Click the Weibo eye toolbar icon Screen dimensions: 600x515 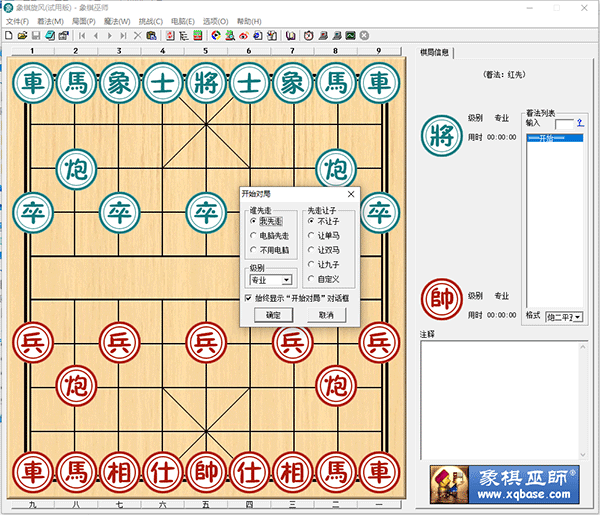coord(244,36)
